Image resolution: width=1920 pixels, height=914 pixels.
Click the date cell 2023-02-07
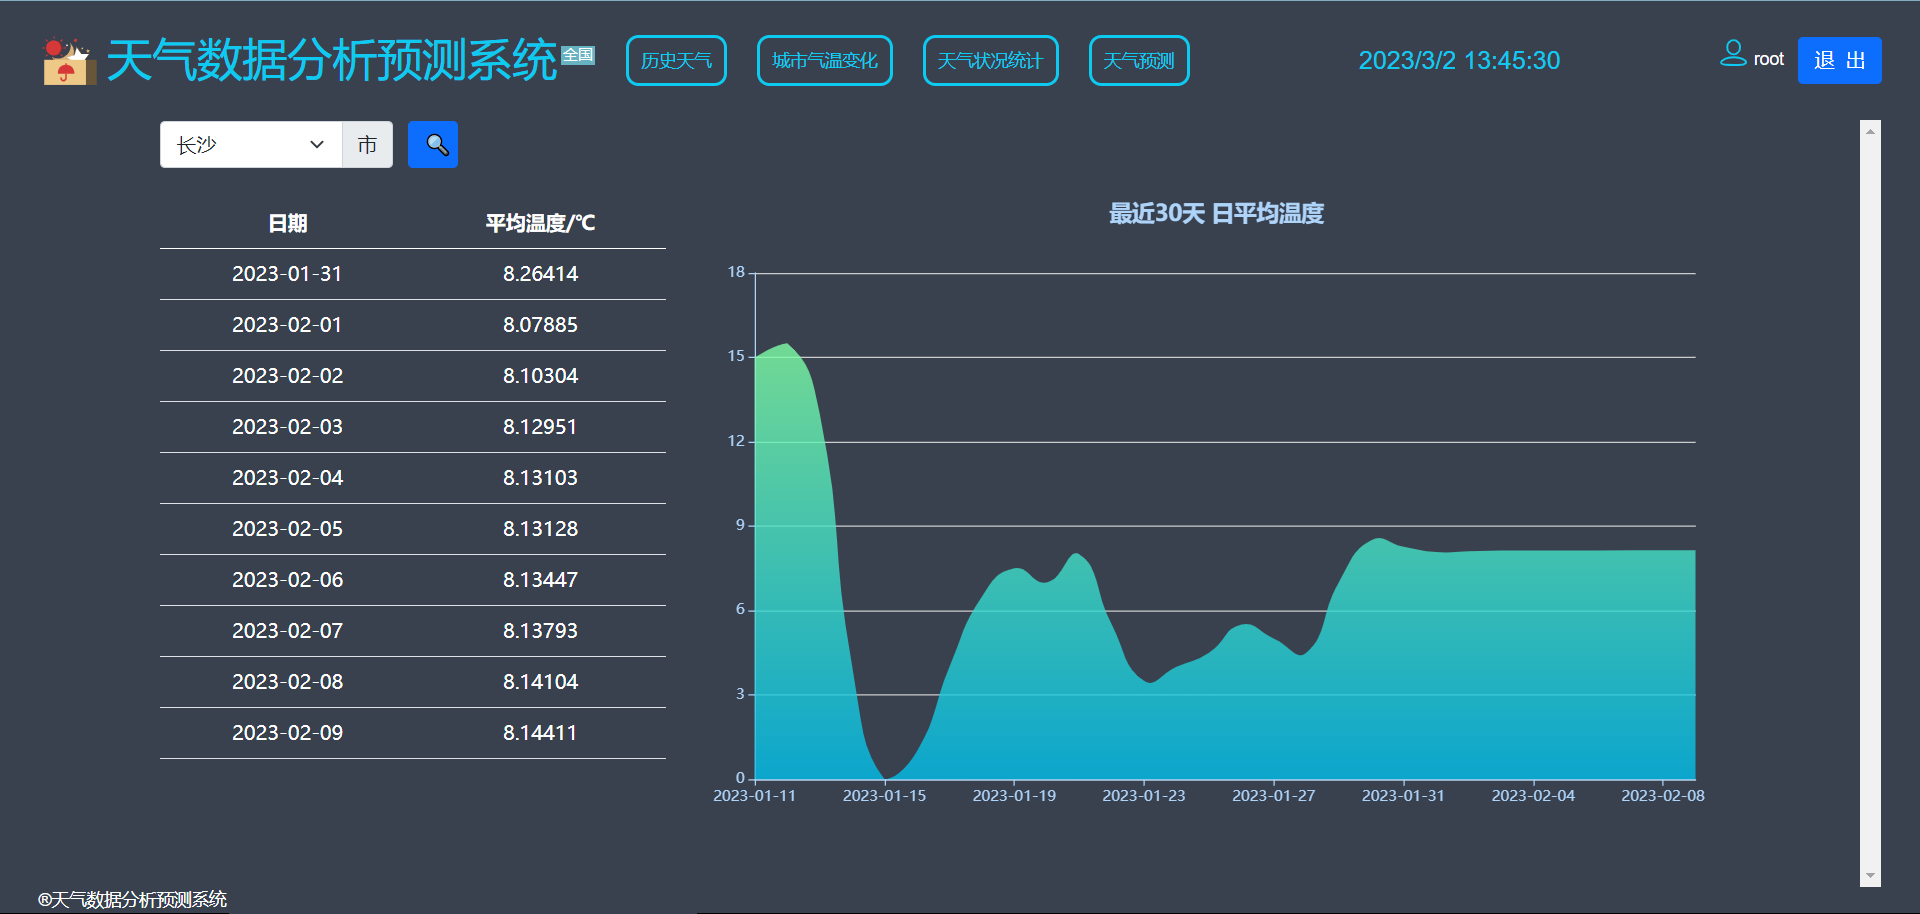(x=287, y=631)
